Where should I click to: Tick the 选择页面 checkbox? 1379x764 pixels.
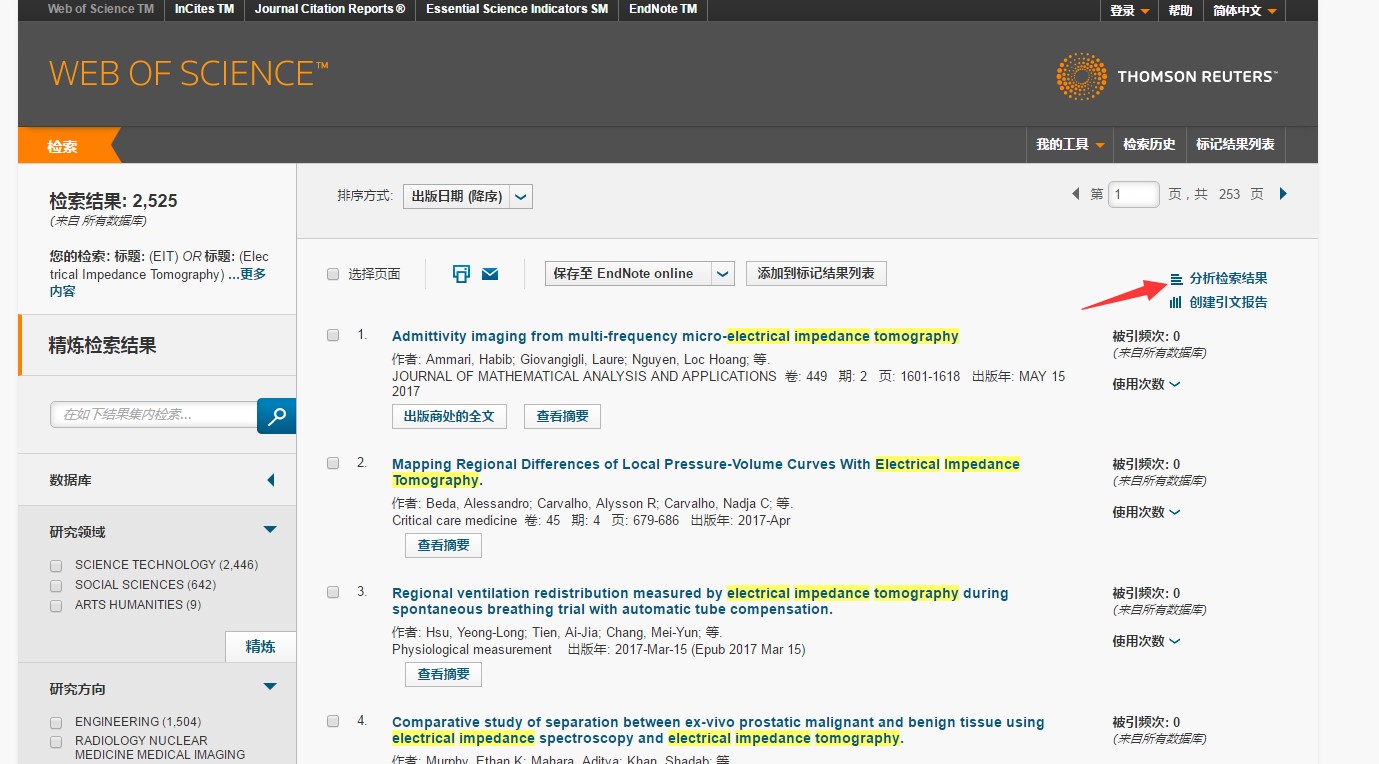coord(333,274)
